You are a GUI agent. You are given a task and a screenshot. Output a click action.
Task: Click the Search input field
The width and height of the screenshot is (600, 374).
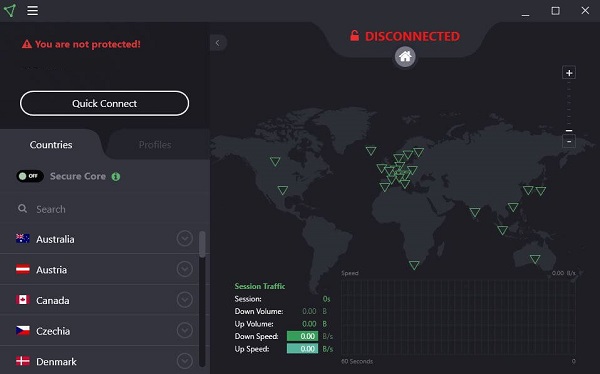[x=103, y=209]
